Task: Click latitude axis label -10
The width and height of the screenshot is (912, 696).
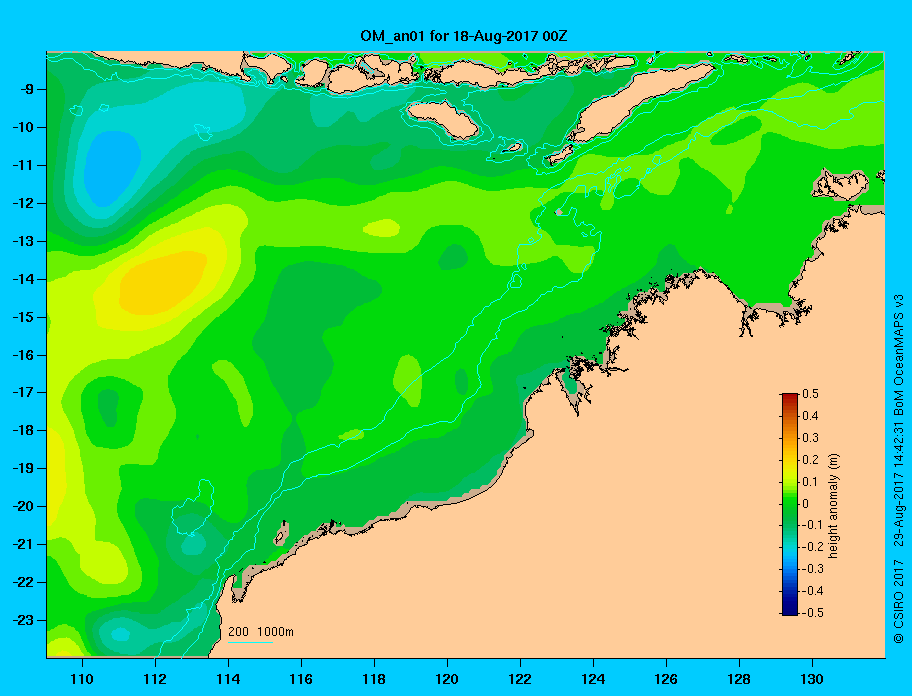Action: pyautogui.click(x=22, y=127)
